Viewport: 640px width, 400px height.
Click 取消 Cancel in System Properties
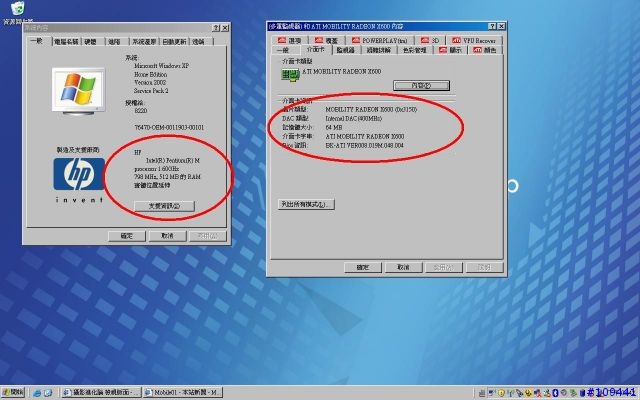[x=167, y=236]
